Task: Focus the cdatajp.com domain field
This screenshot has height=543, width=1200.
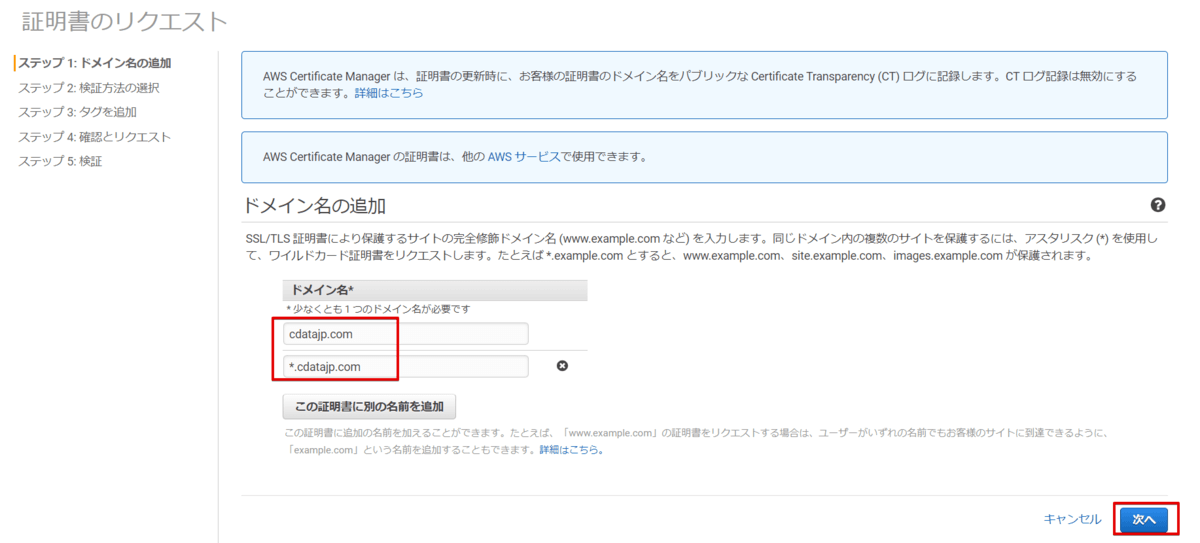Action: pyautogui.click(x=406, y=334)
